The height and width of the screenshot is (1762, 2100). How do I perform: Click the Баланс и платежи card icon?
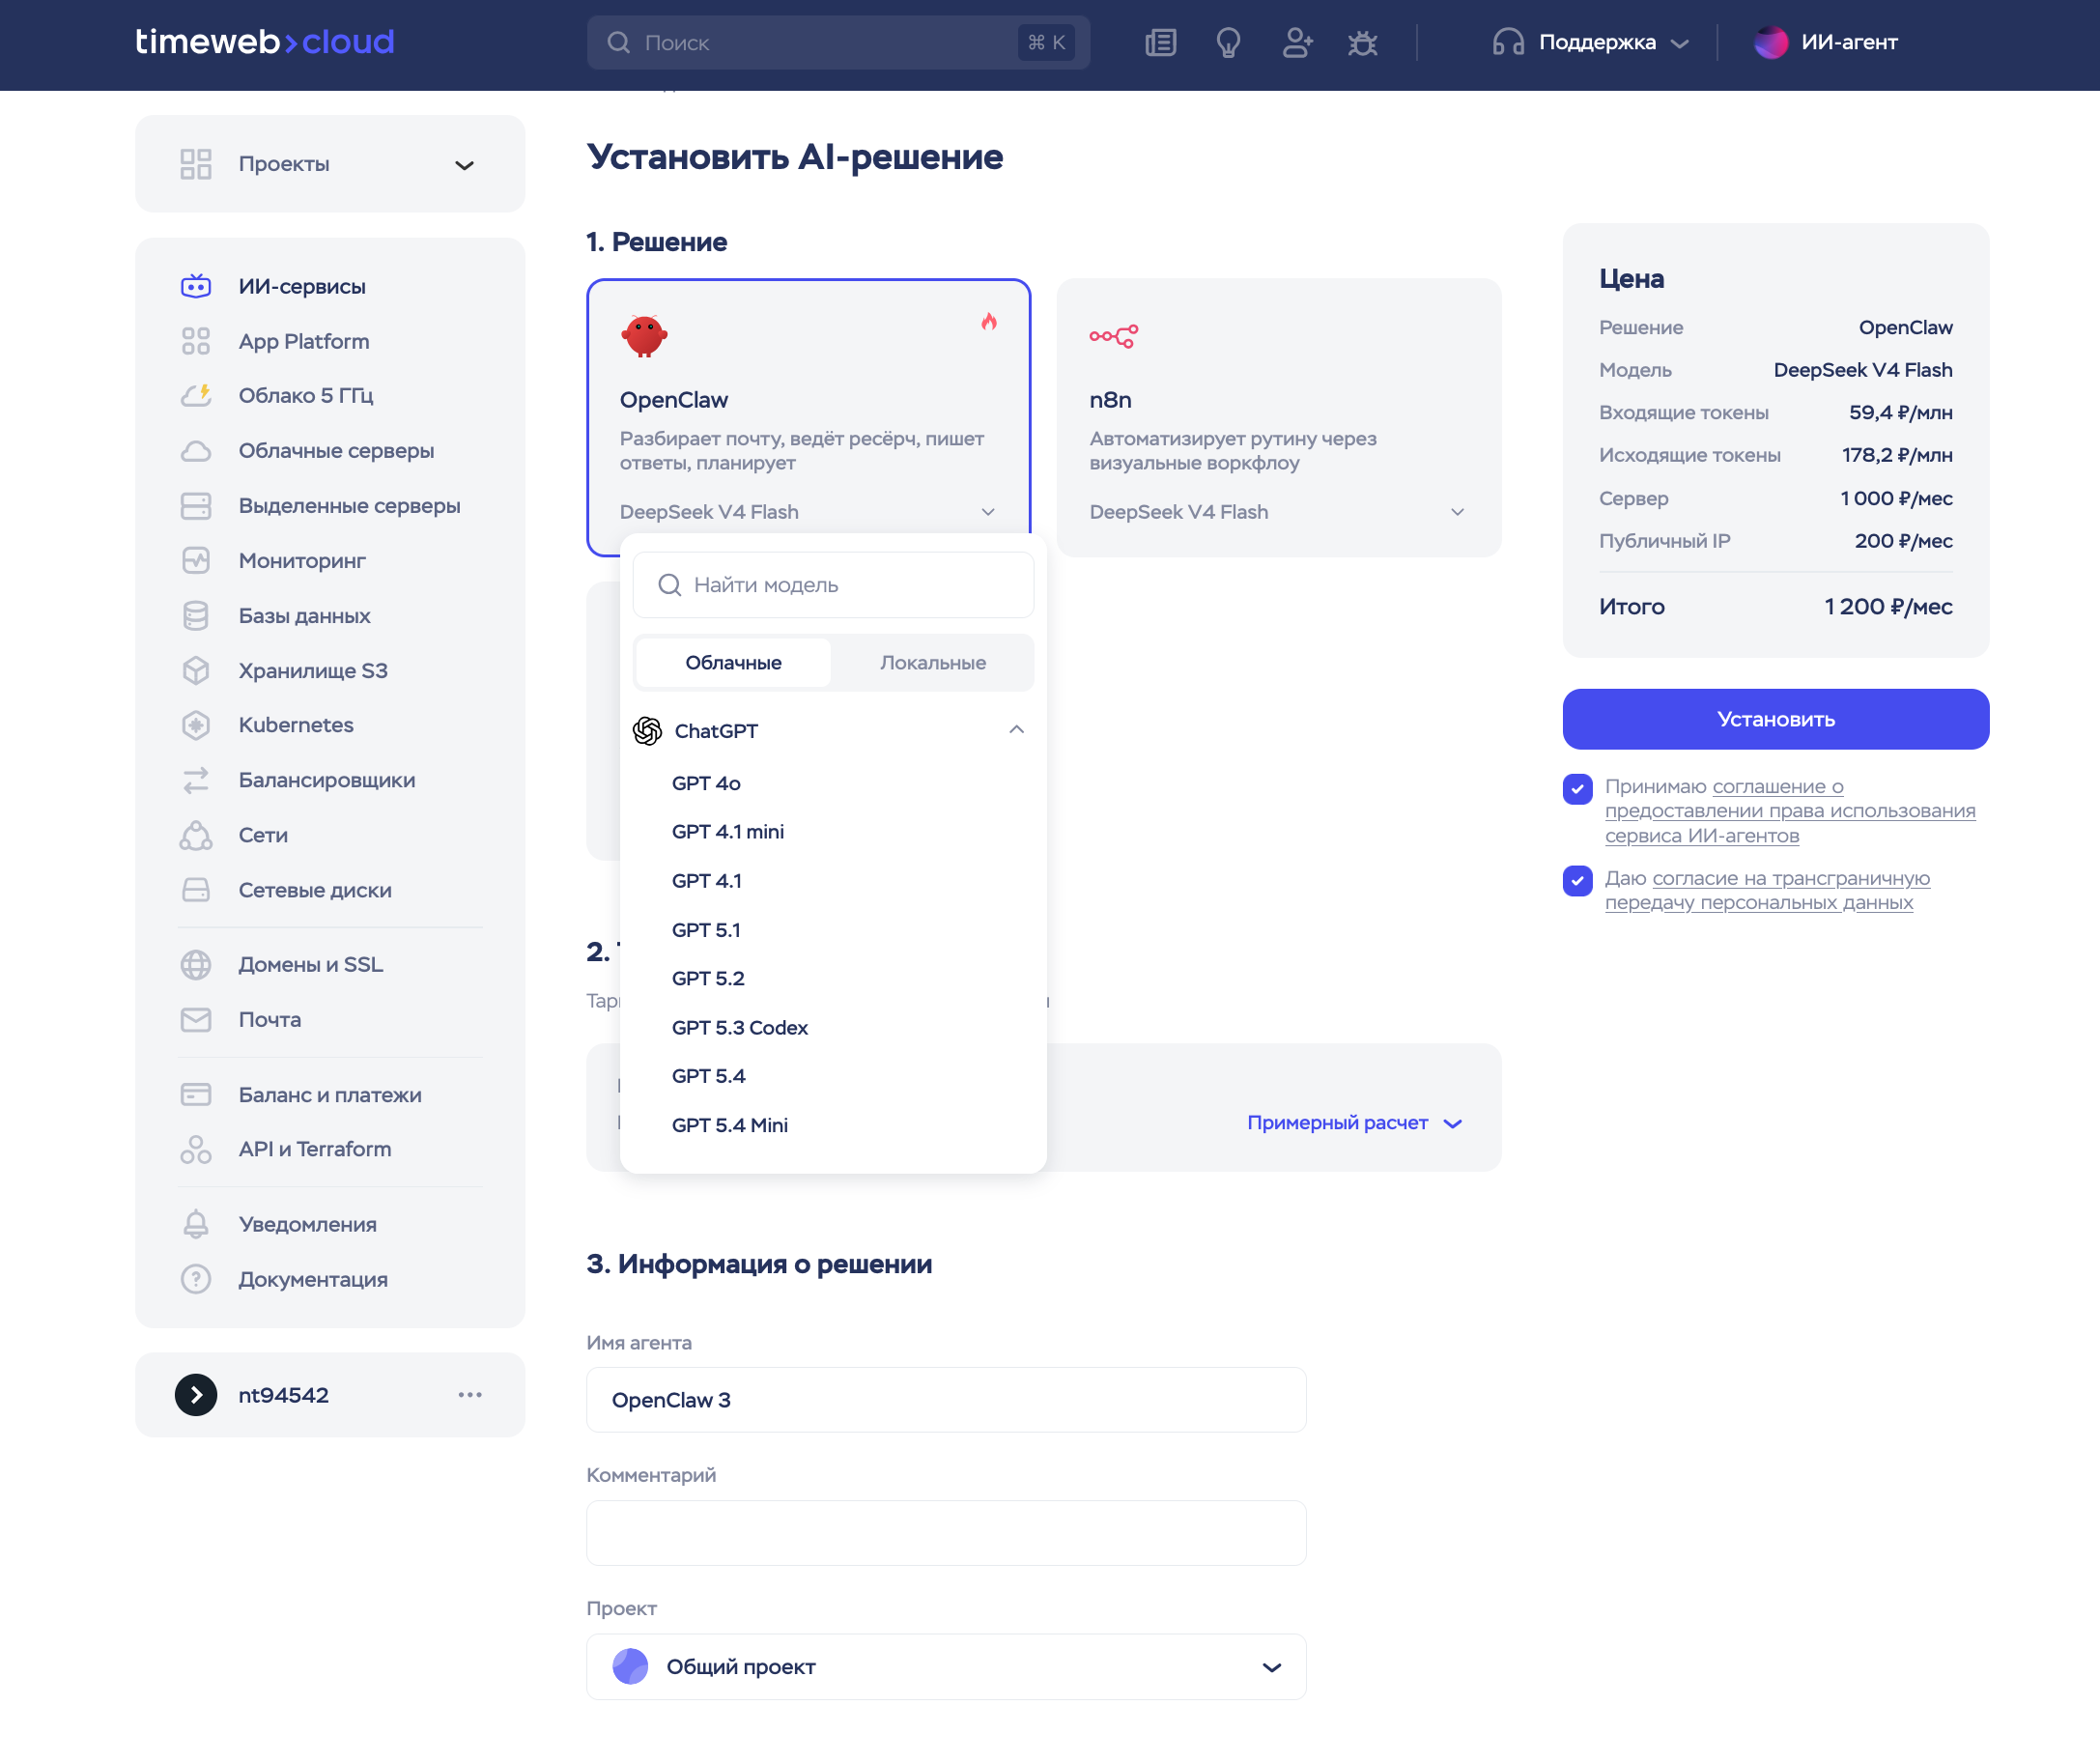[196, 1094]
